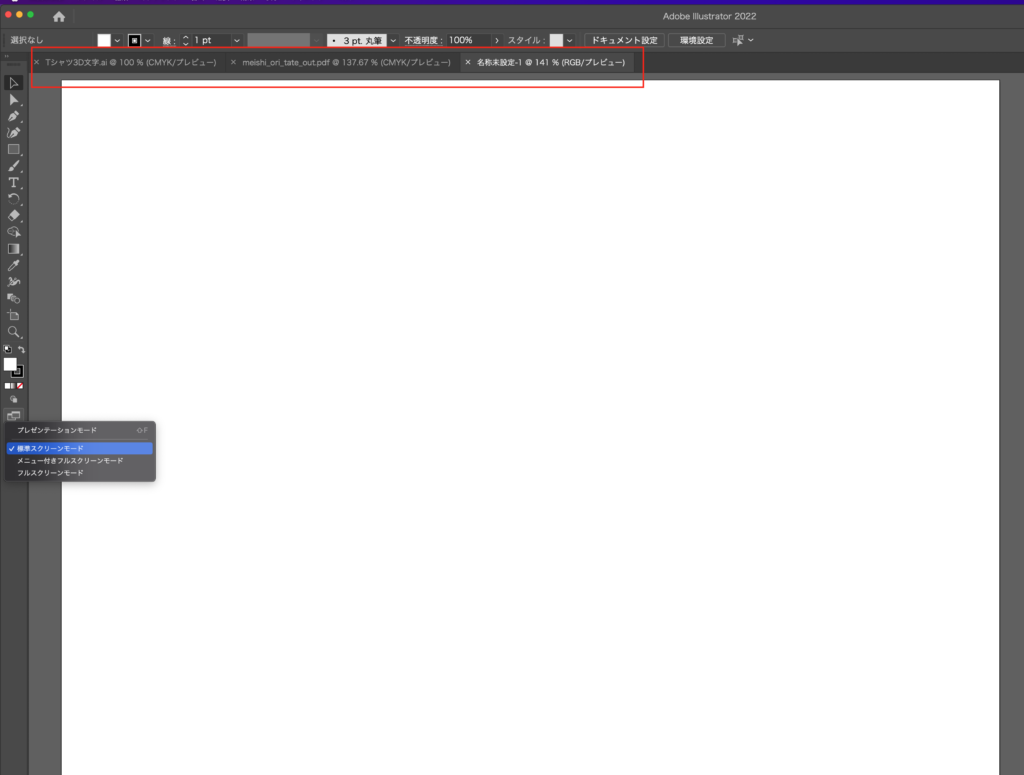Select the Eyedropper tool
Image resolution: width=1024 pixels, height=775 pixels.
(14, 265)
